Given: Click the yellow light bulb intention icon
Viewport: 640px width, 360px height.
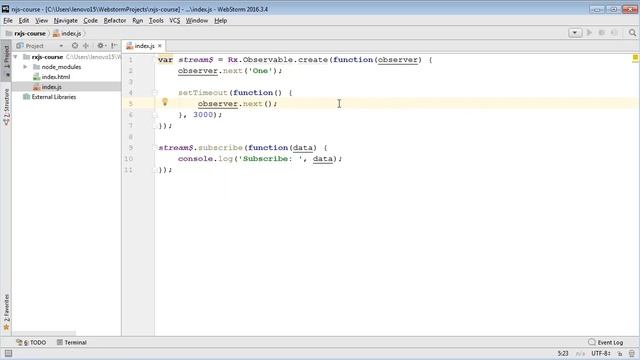Looking at the screenshot, I should 165,102.
